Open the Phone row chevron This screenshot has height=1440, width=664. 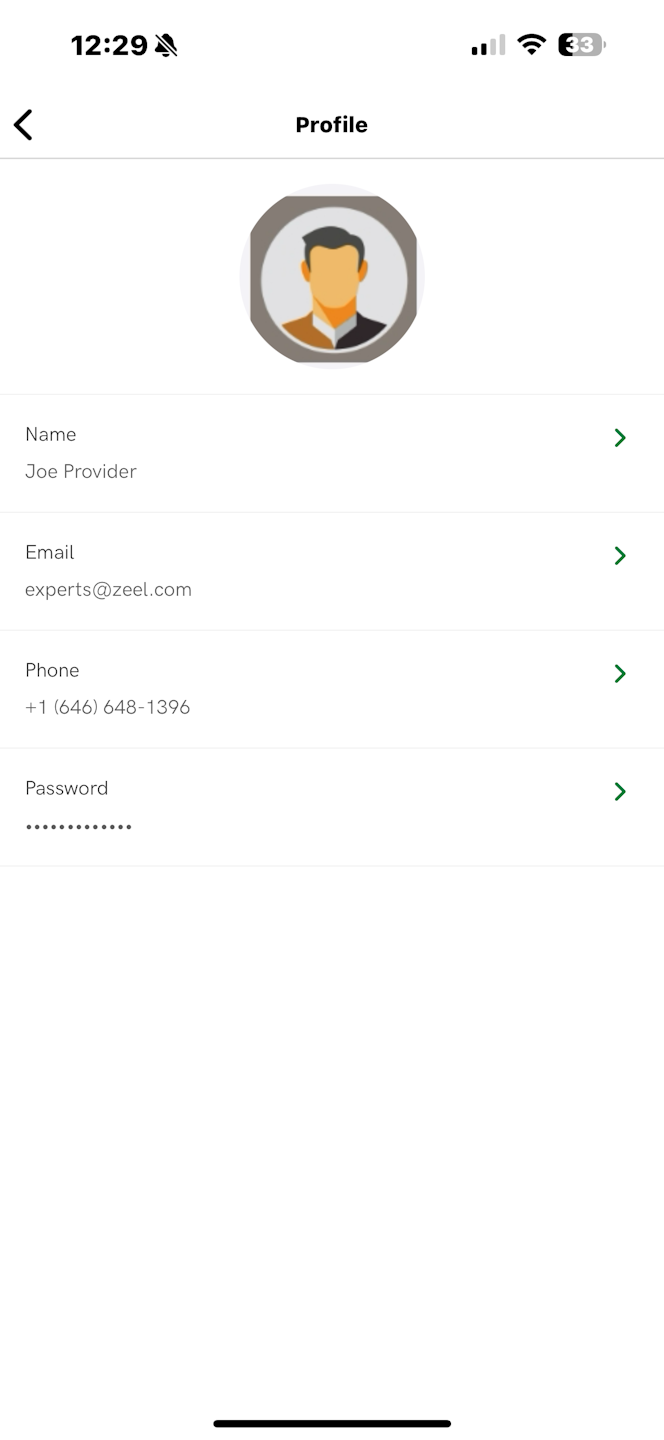tap(620, 674)
